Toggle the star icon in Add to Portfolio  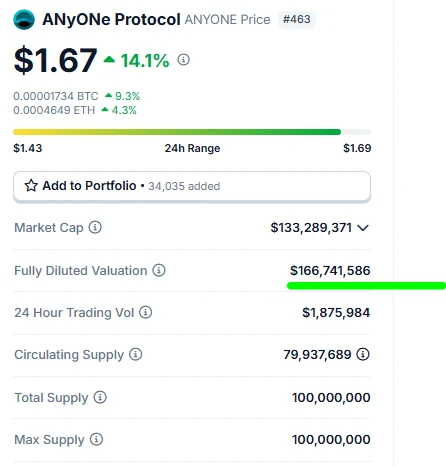pyautogui.click(x=31, y=186)
